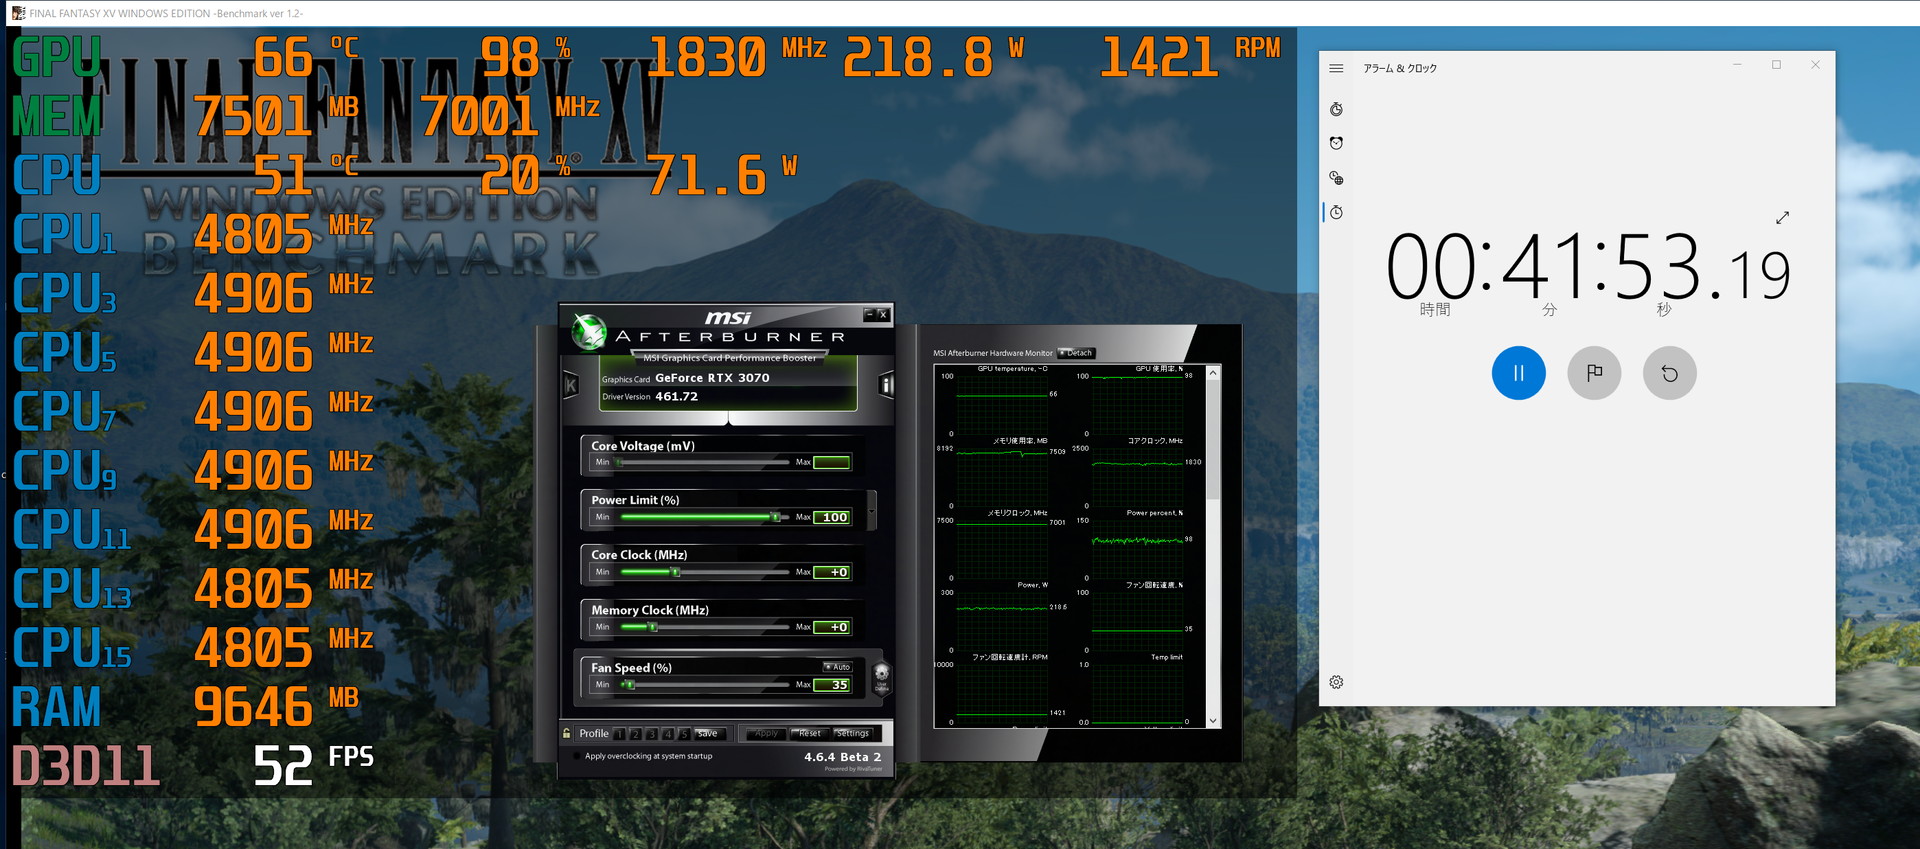The image size is (1920, 849).
Task: Click the Final Fantasy XV title bar icon
Action: click(17, 13)
